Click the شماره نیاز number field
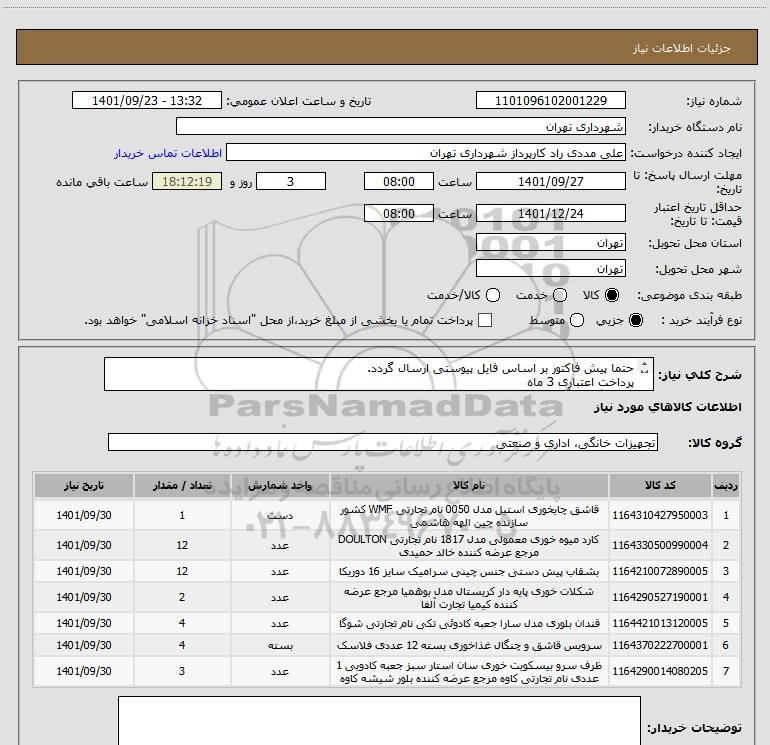 coord(550,100)
